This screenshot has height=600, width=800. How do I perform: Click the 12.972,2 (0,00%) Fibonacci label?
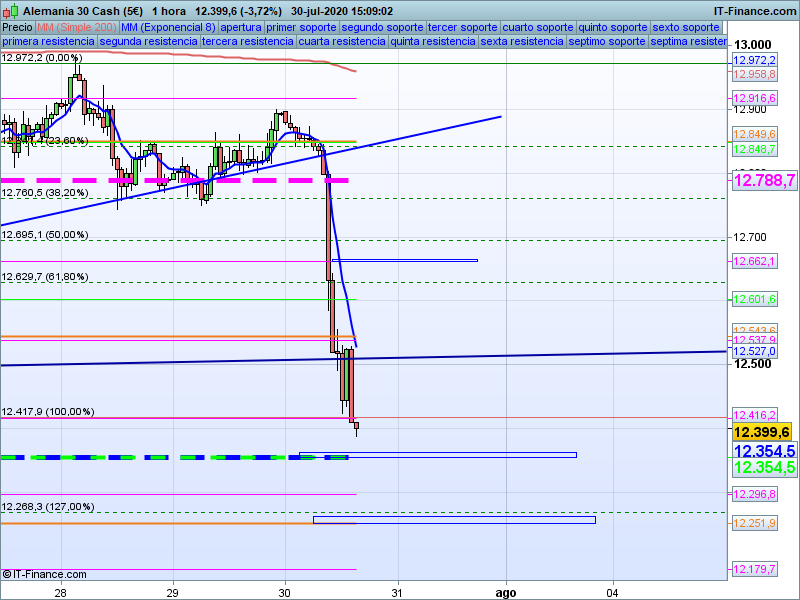(42, 58)
